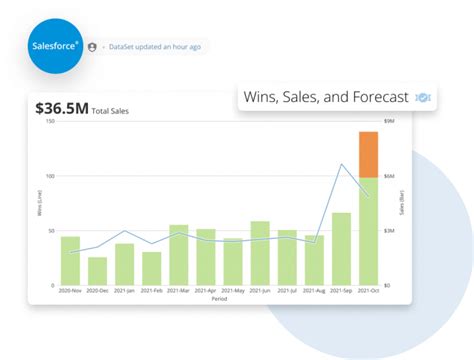Click the 'Period' axis title

[219, 299]
